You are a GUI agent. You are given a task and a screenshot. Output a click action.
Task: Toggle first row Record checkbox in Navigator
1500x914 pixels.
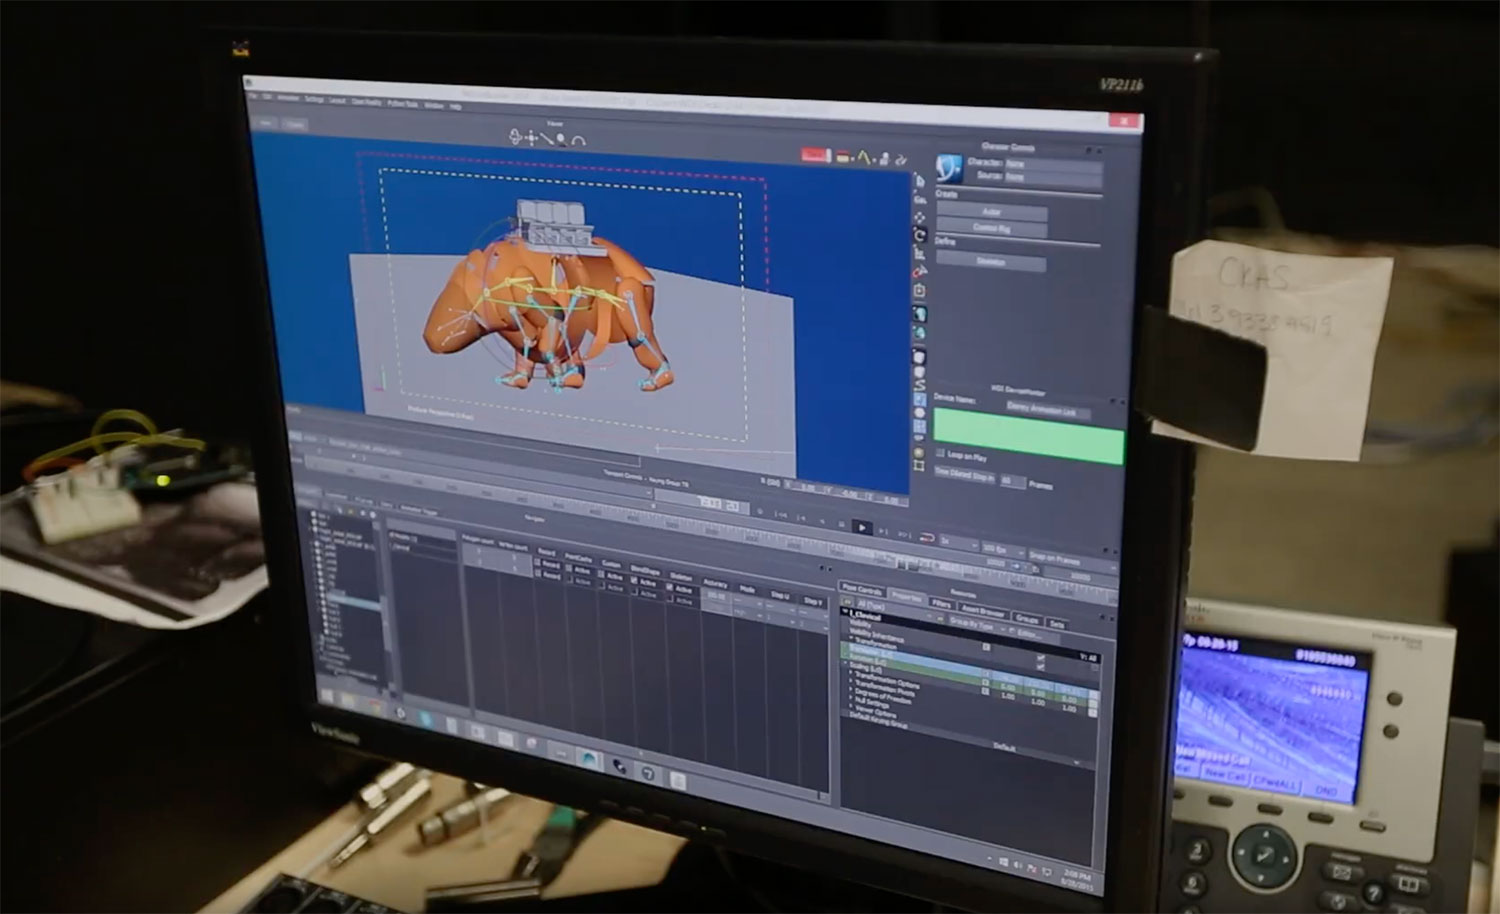(x=537, y=563)
